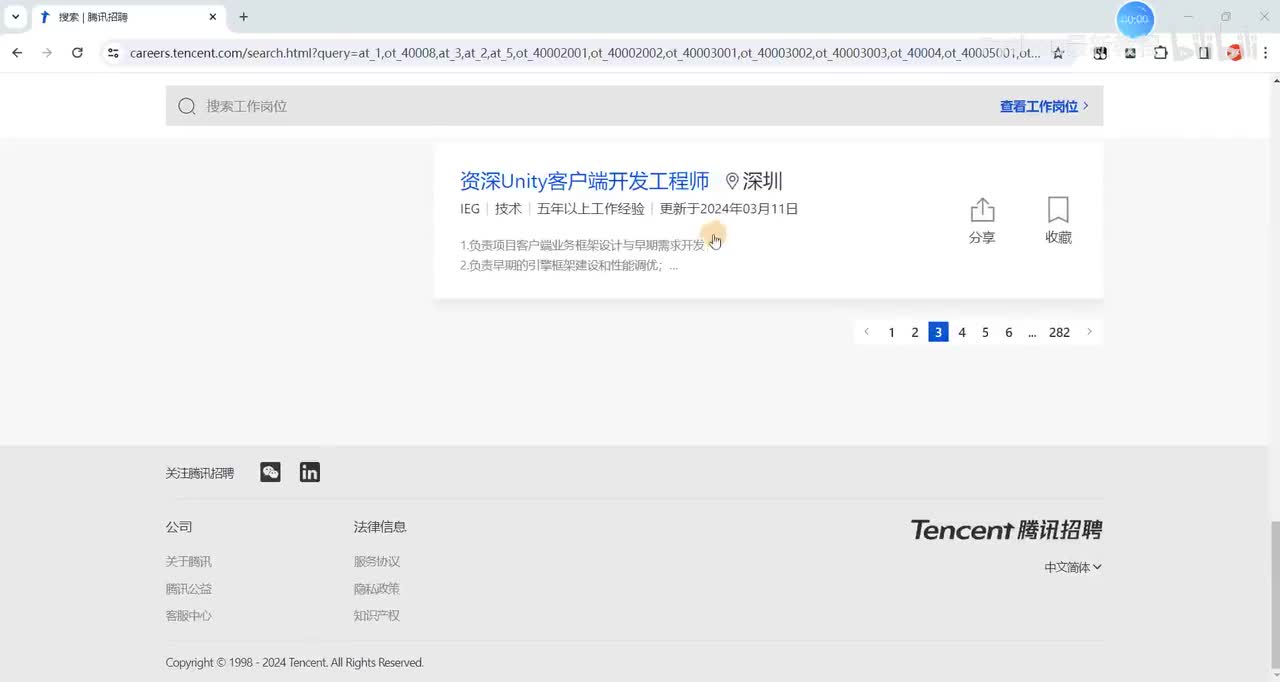This screenshot has width=1280, height=682.
Task: Go to results page 5
Action: click(x=985, y=332)
